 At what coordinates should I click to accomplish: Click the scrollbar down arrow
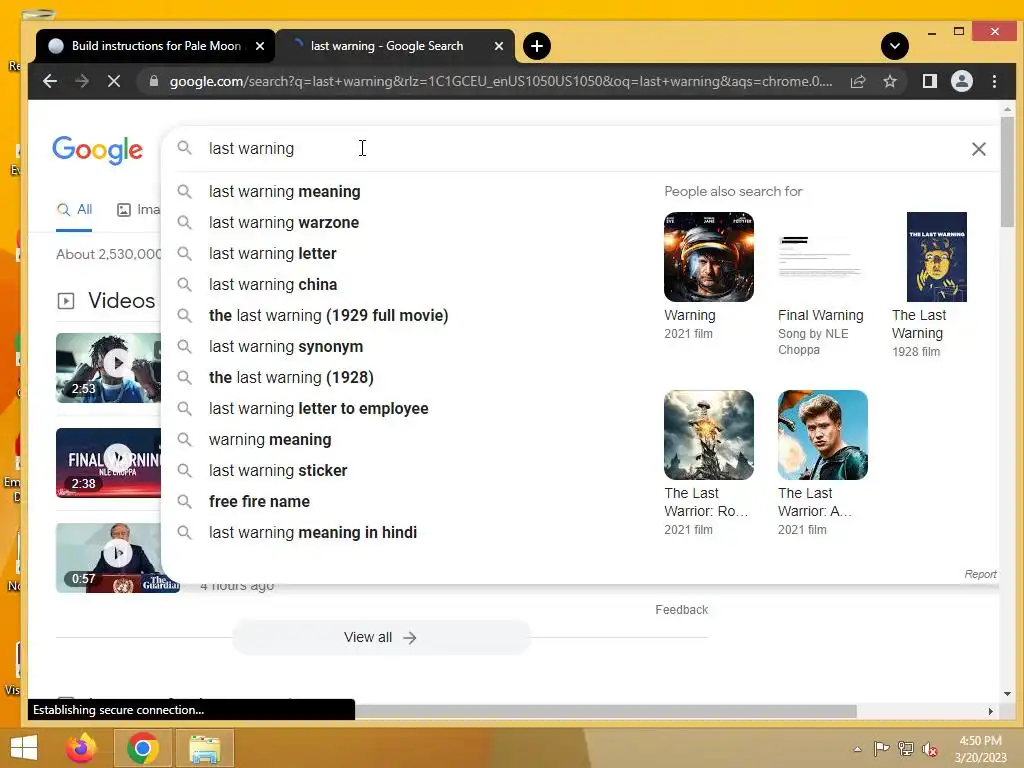coord(1007,694)
